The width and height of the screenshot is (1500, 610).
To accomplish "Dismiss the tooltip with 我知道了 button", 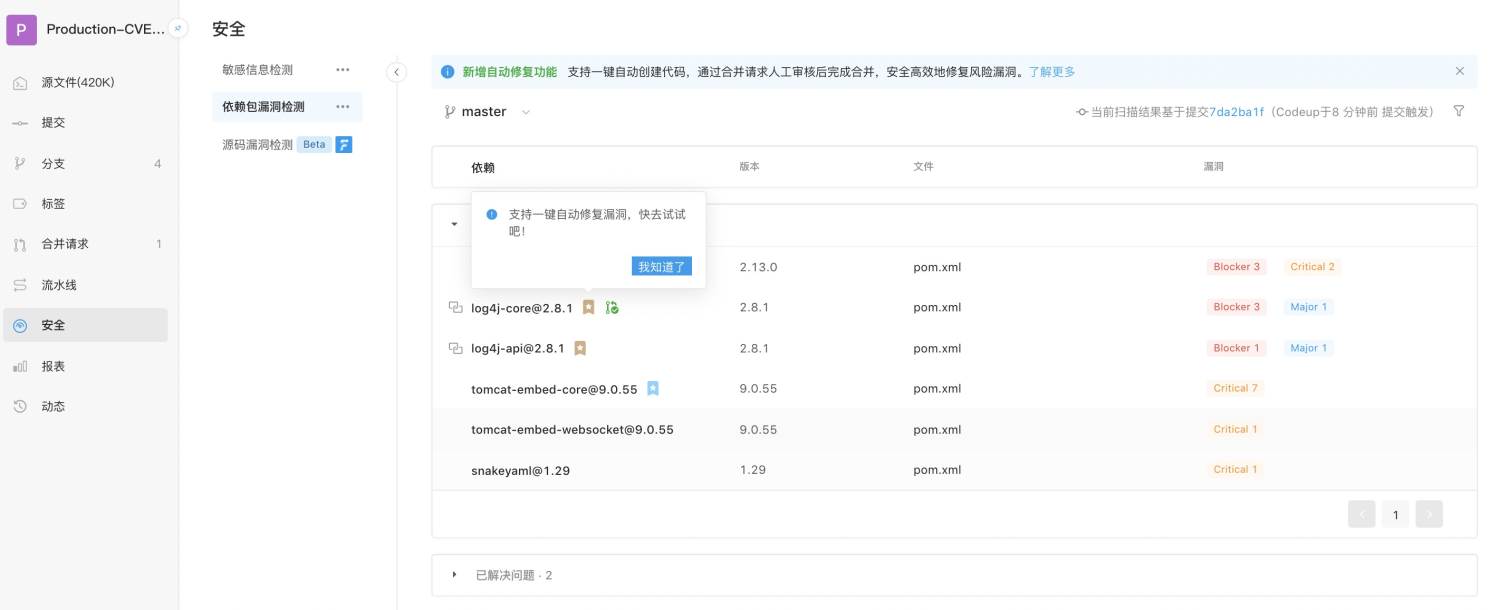I will (661, 266).
